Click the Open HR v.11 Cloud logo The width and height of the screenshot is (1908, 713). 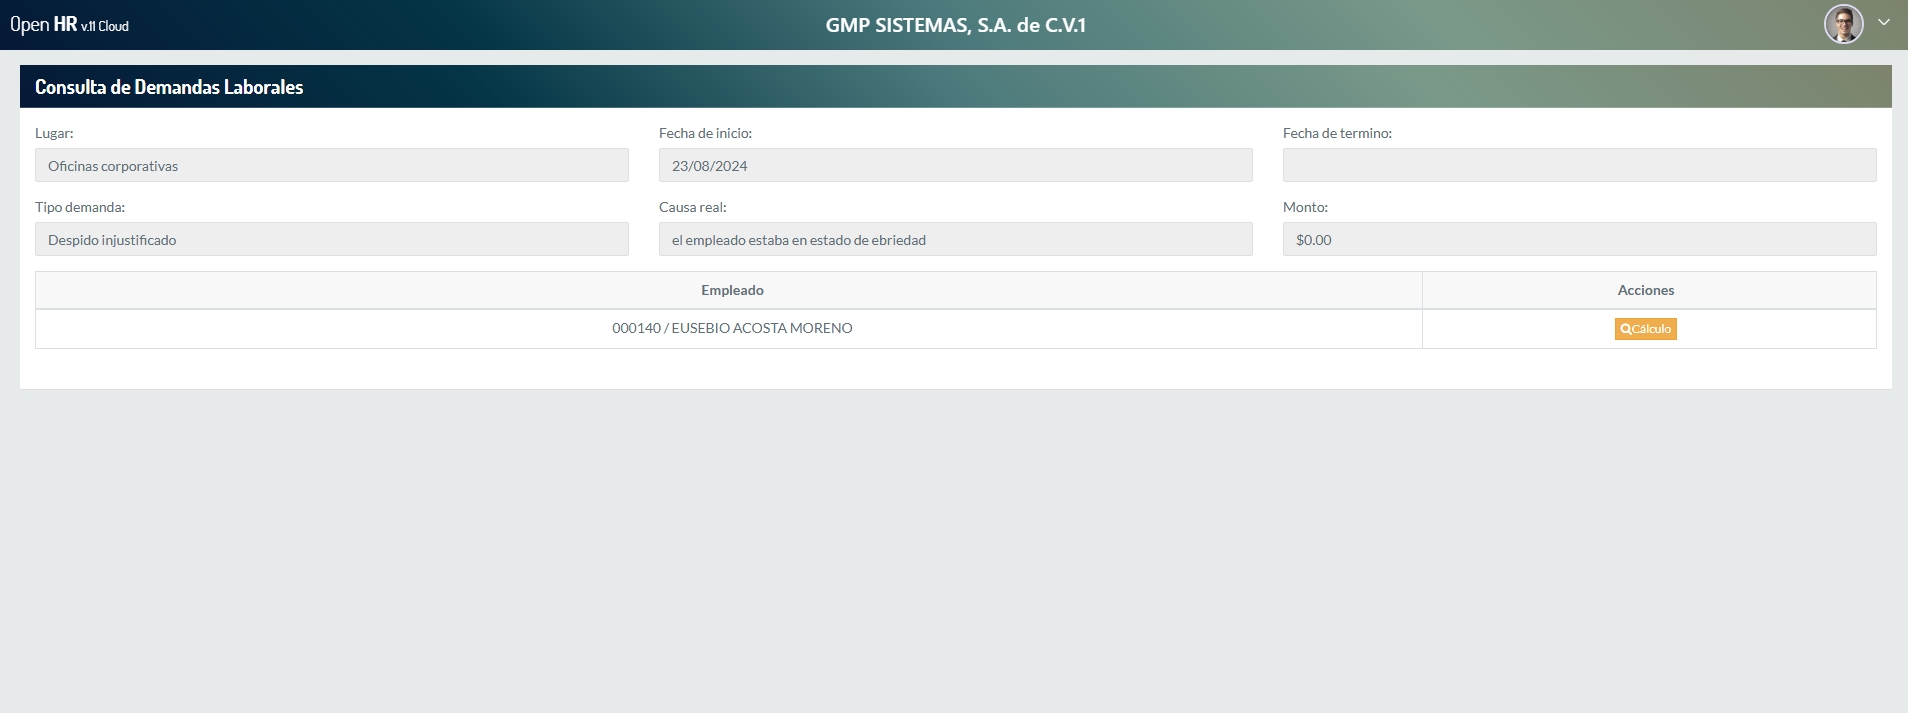pyautogui.click(x=70, y=25)
